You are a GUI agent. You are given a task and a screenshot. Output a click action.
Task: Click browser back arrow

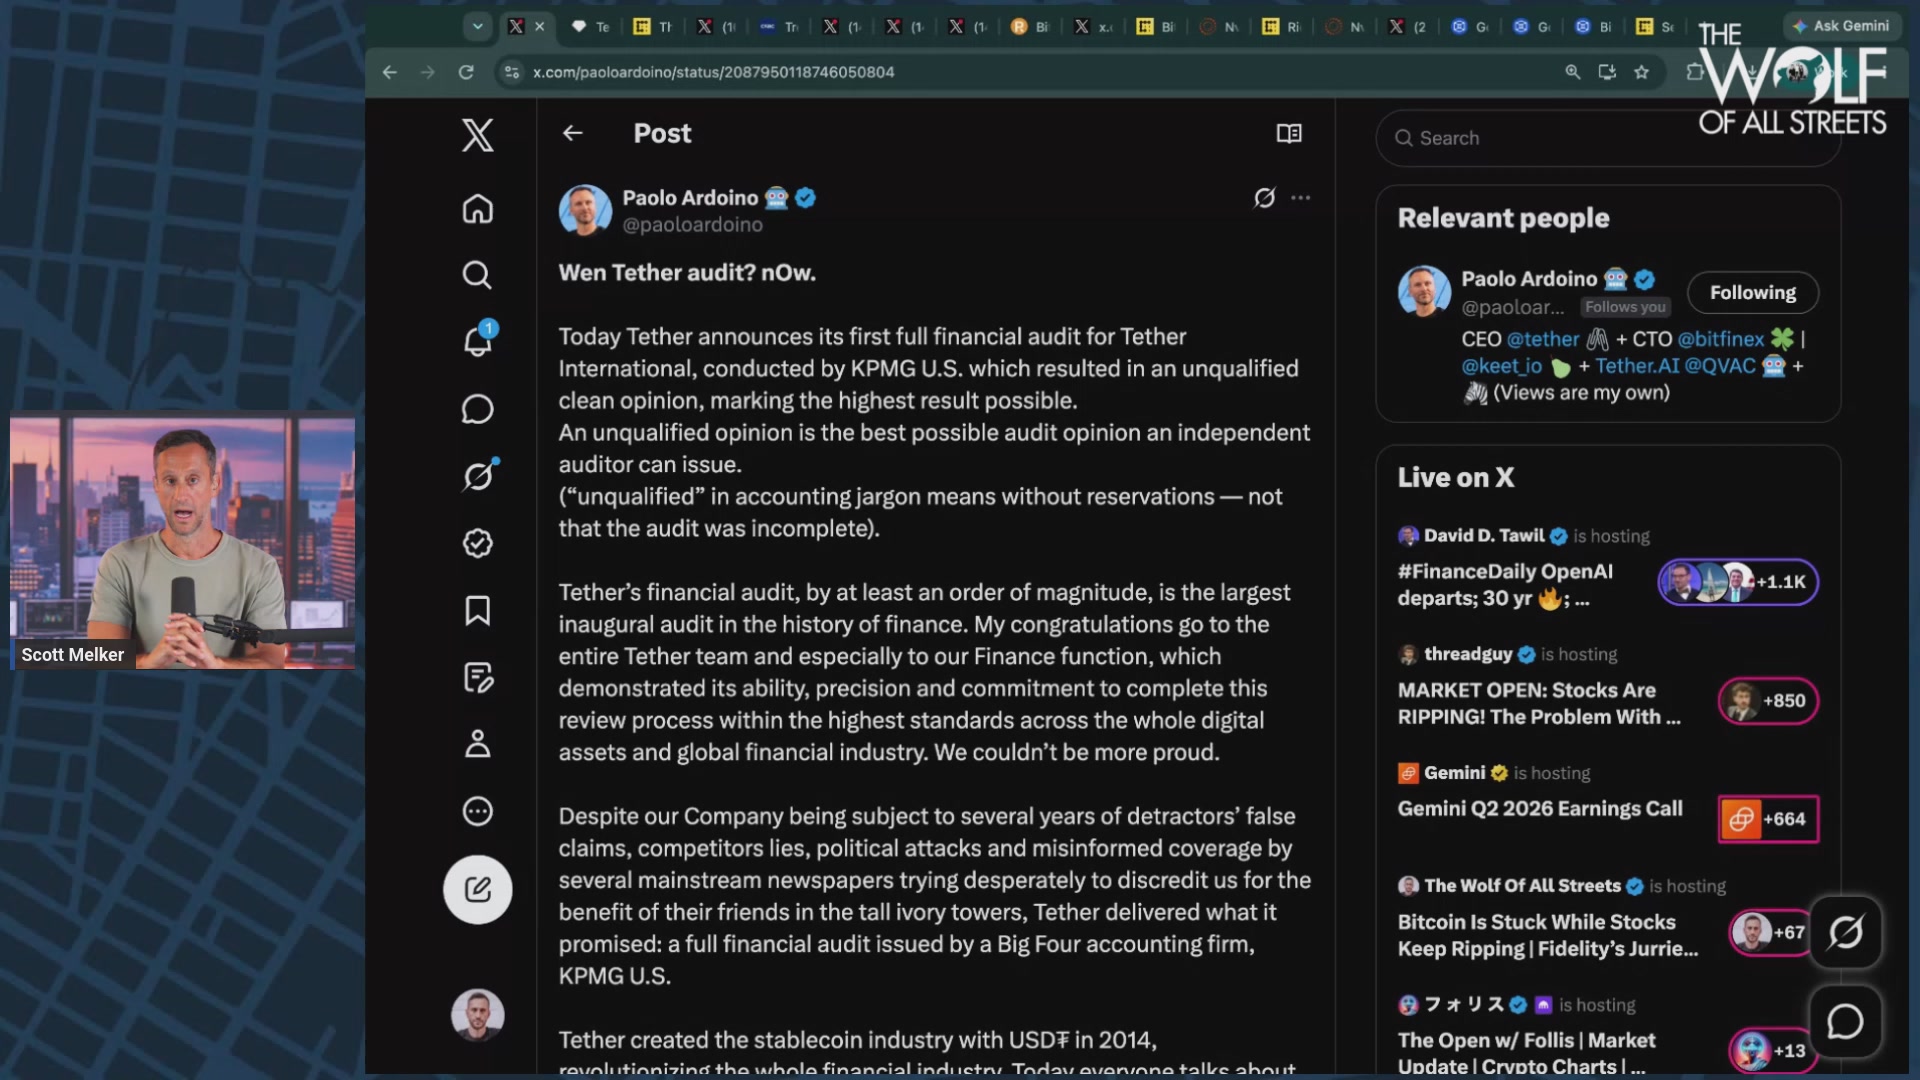click(390, 72)
